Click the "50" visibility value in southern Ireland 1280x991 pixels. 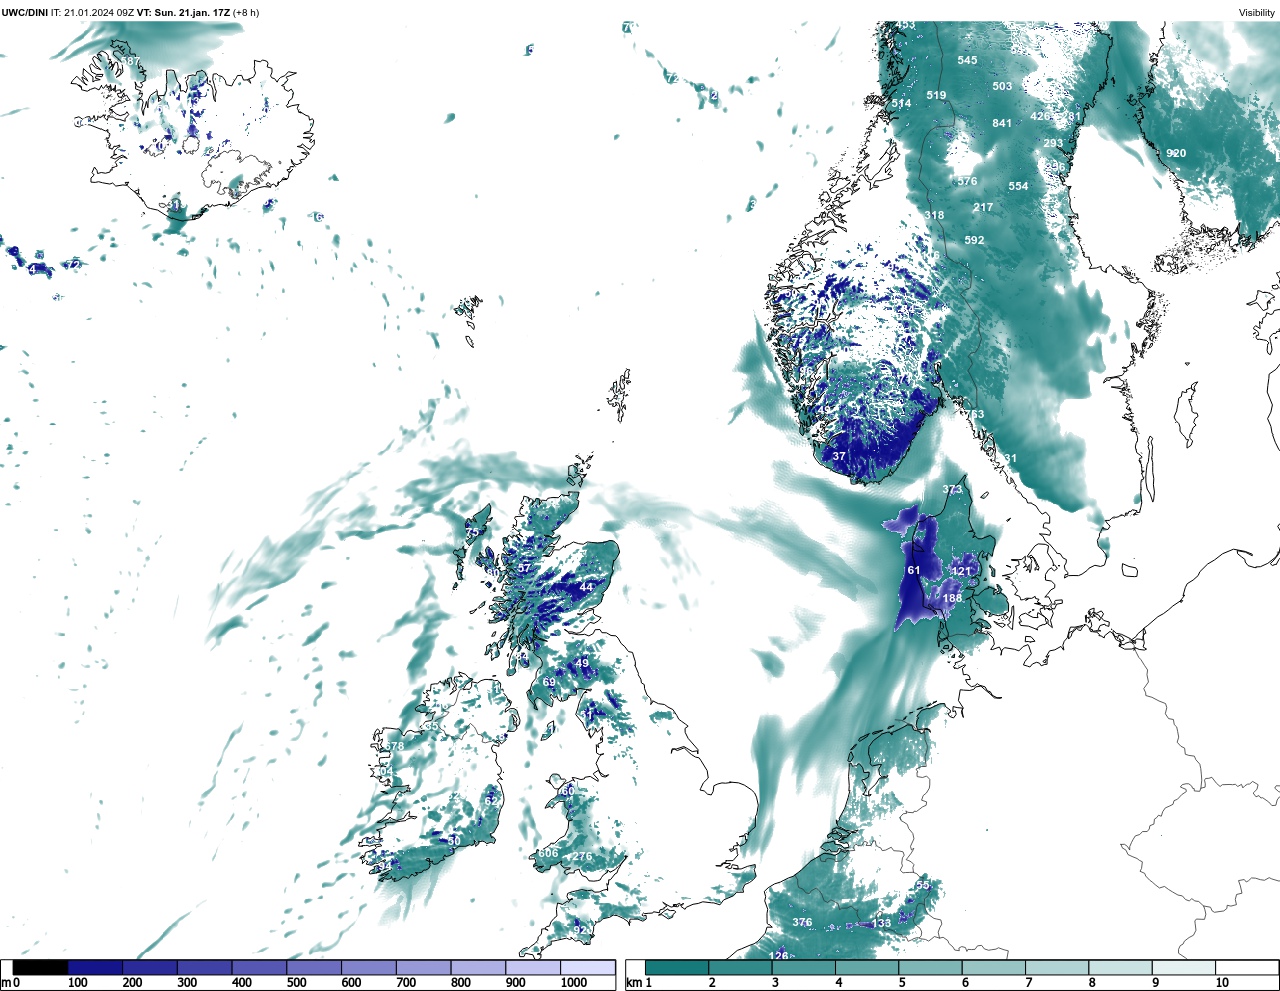pyautogui.click(x=454, y=841)
